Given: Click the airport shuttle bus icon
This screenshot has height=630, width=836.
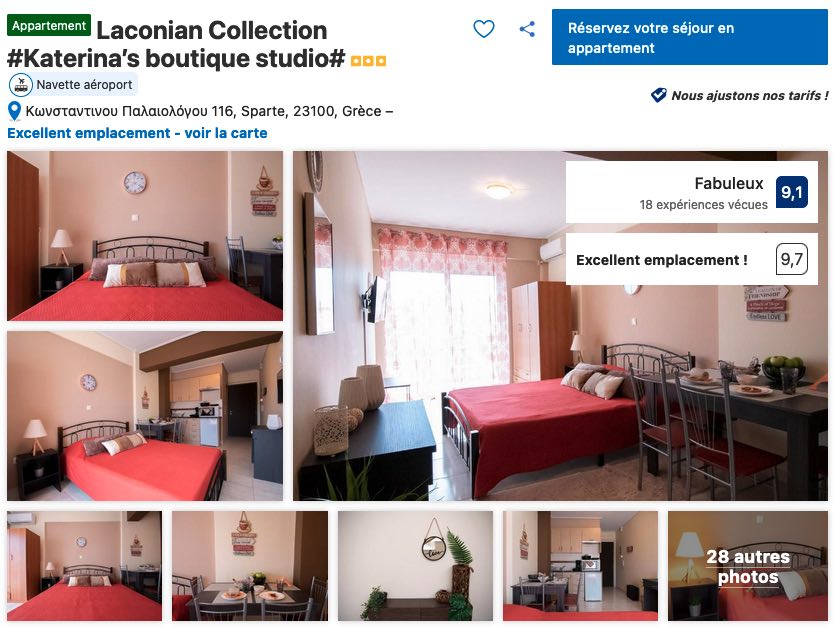Looking at the screenshot, I should [21, 85].
